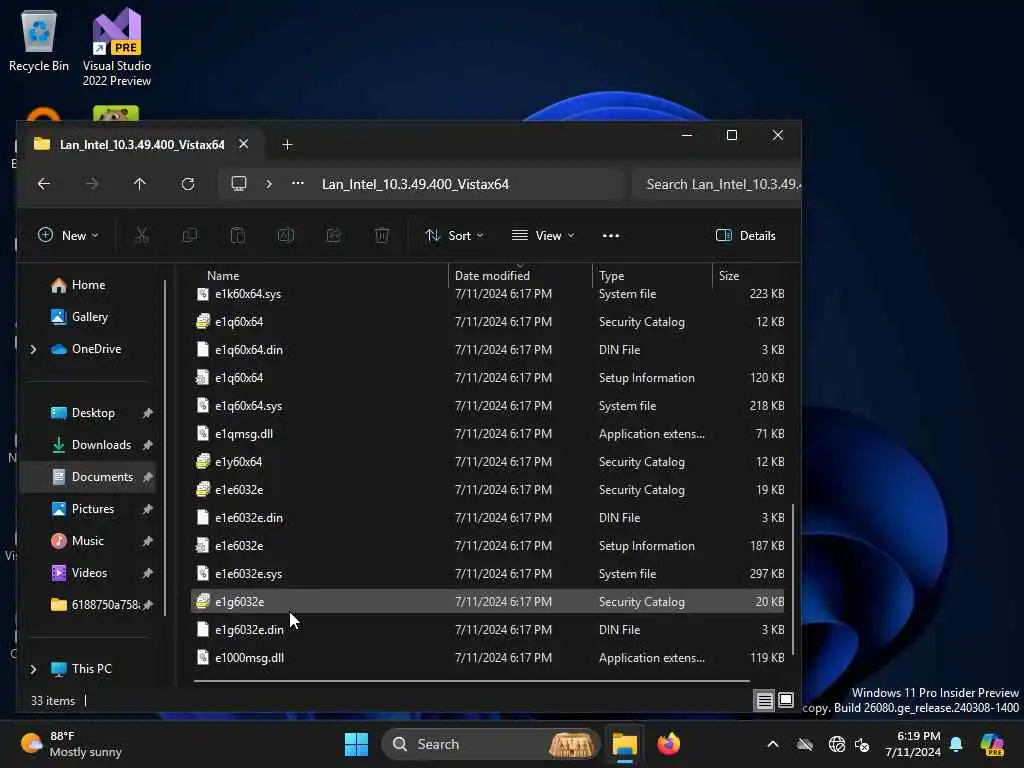This screenshot has height=768, width=1024.
Task: Select the e1k60x64.sys file
Action: tap(248, 294)
